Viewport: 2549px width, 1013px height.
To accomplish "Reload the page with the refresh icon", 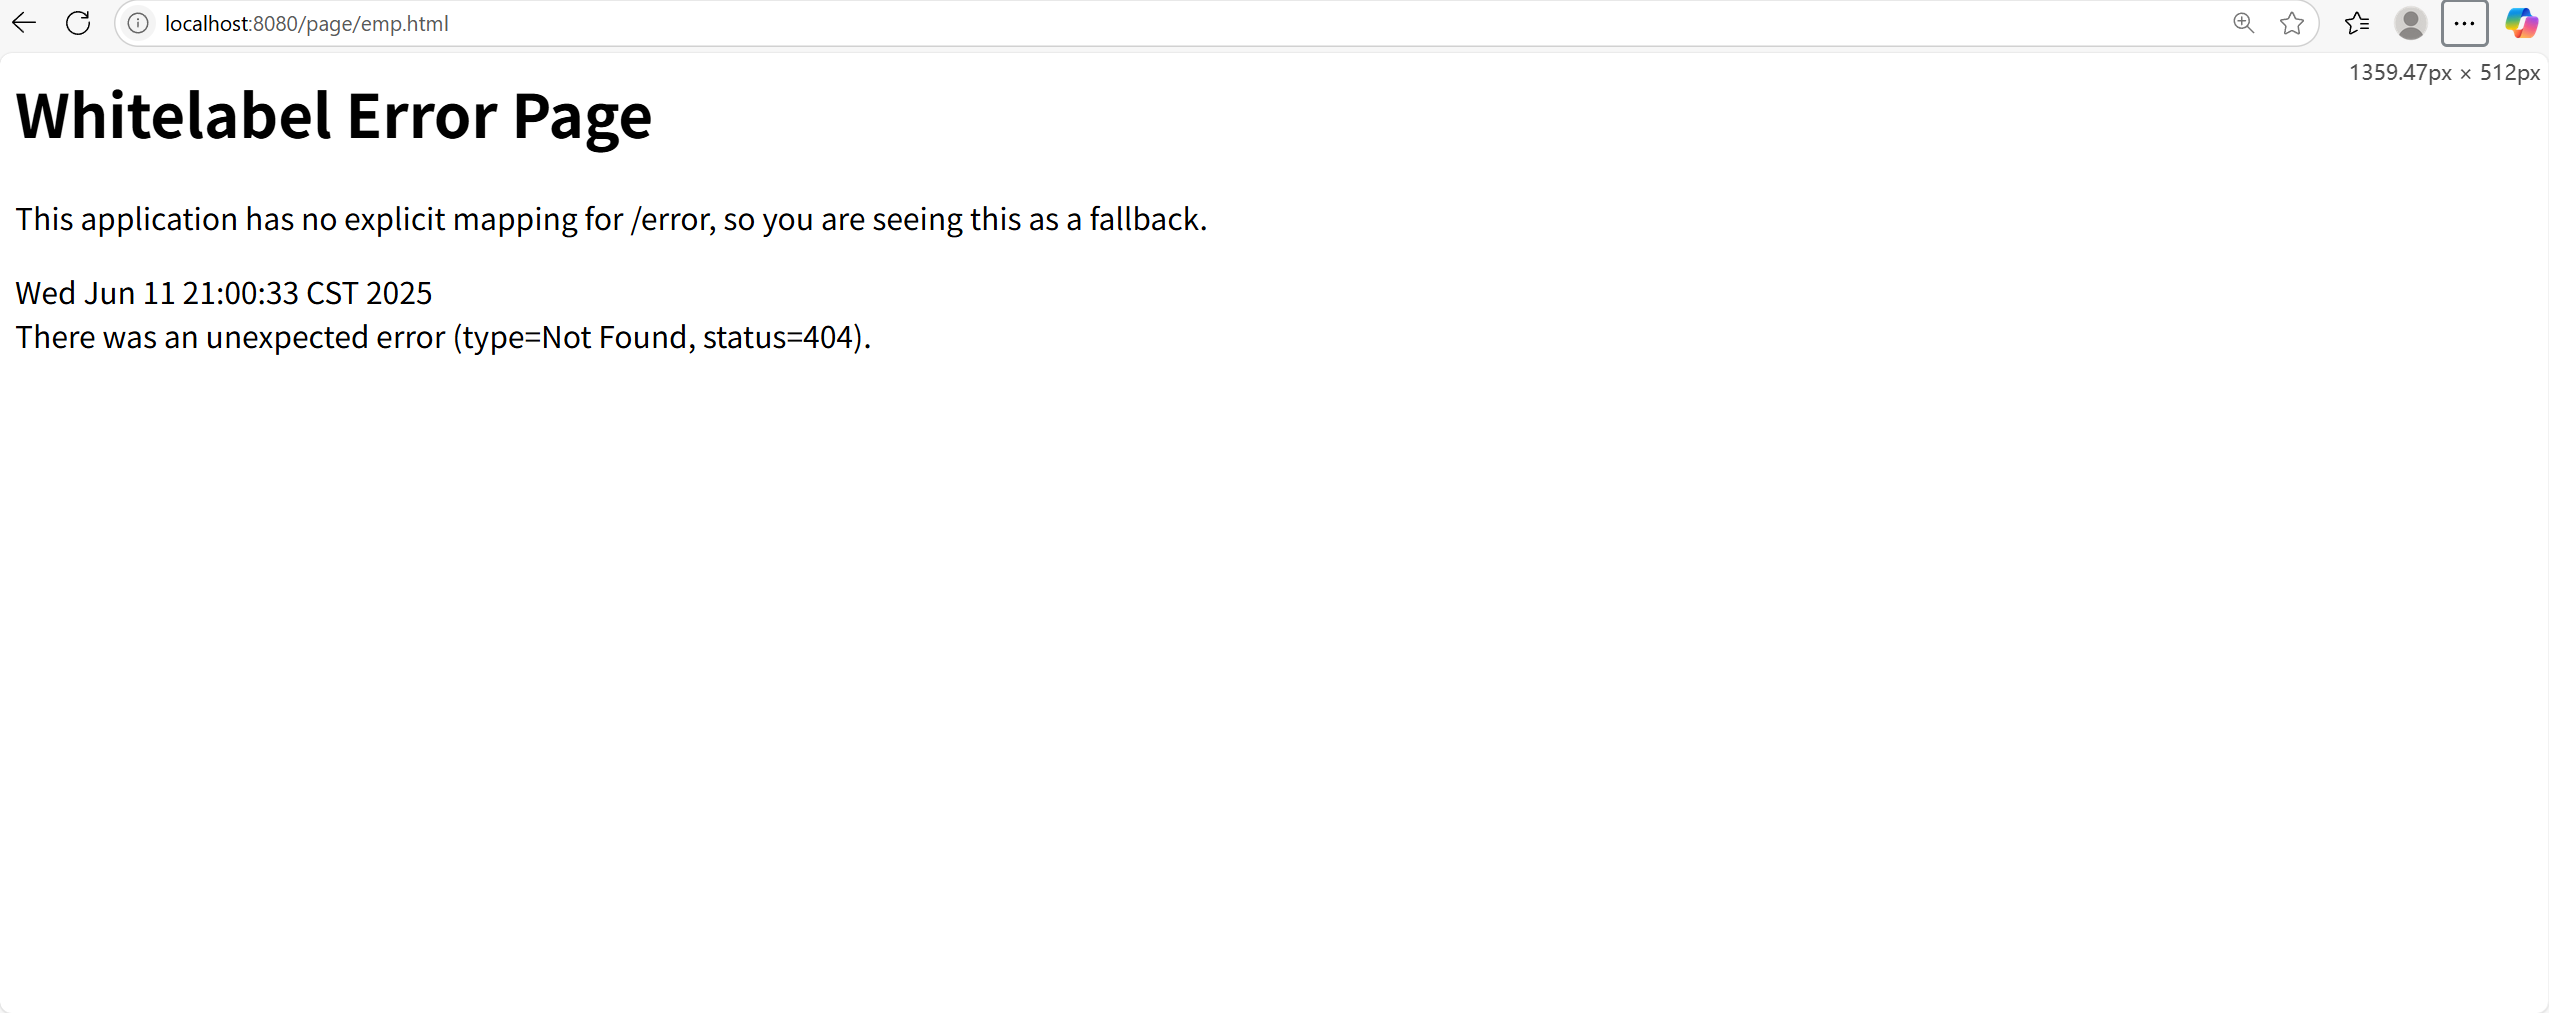I will point(78,23).
